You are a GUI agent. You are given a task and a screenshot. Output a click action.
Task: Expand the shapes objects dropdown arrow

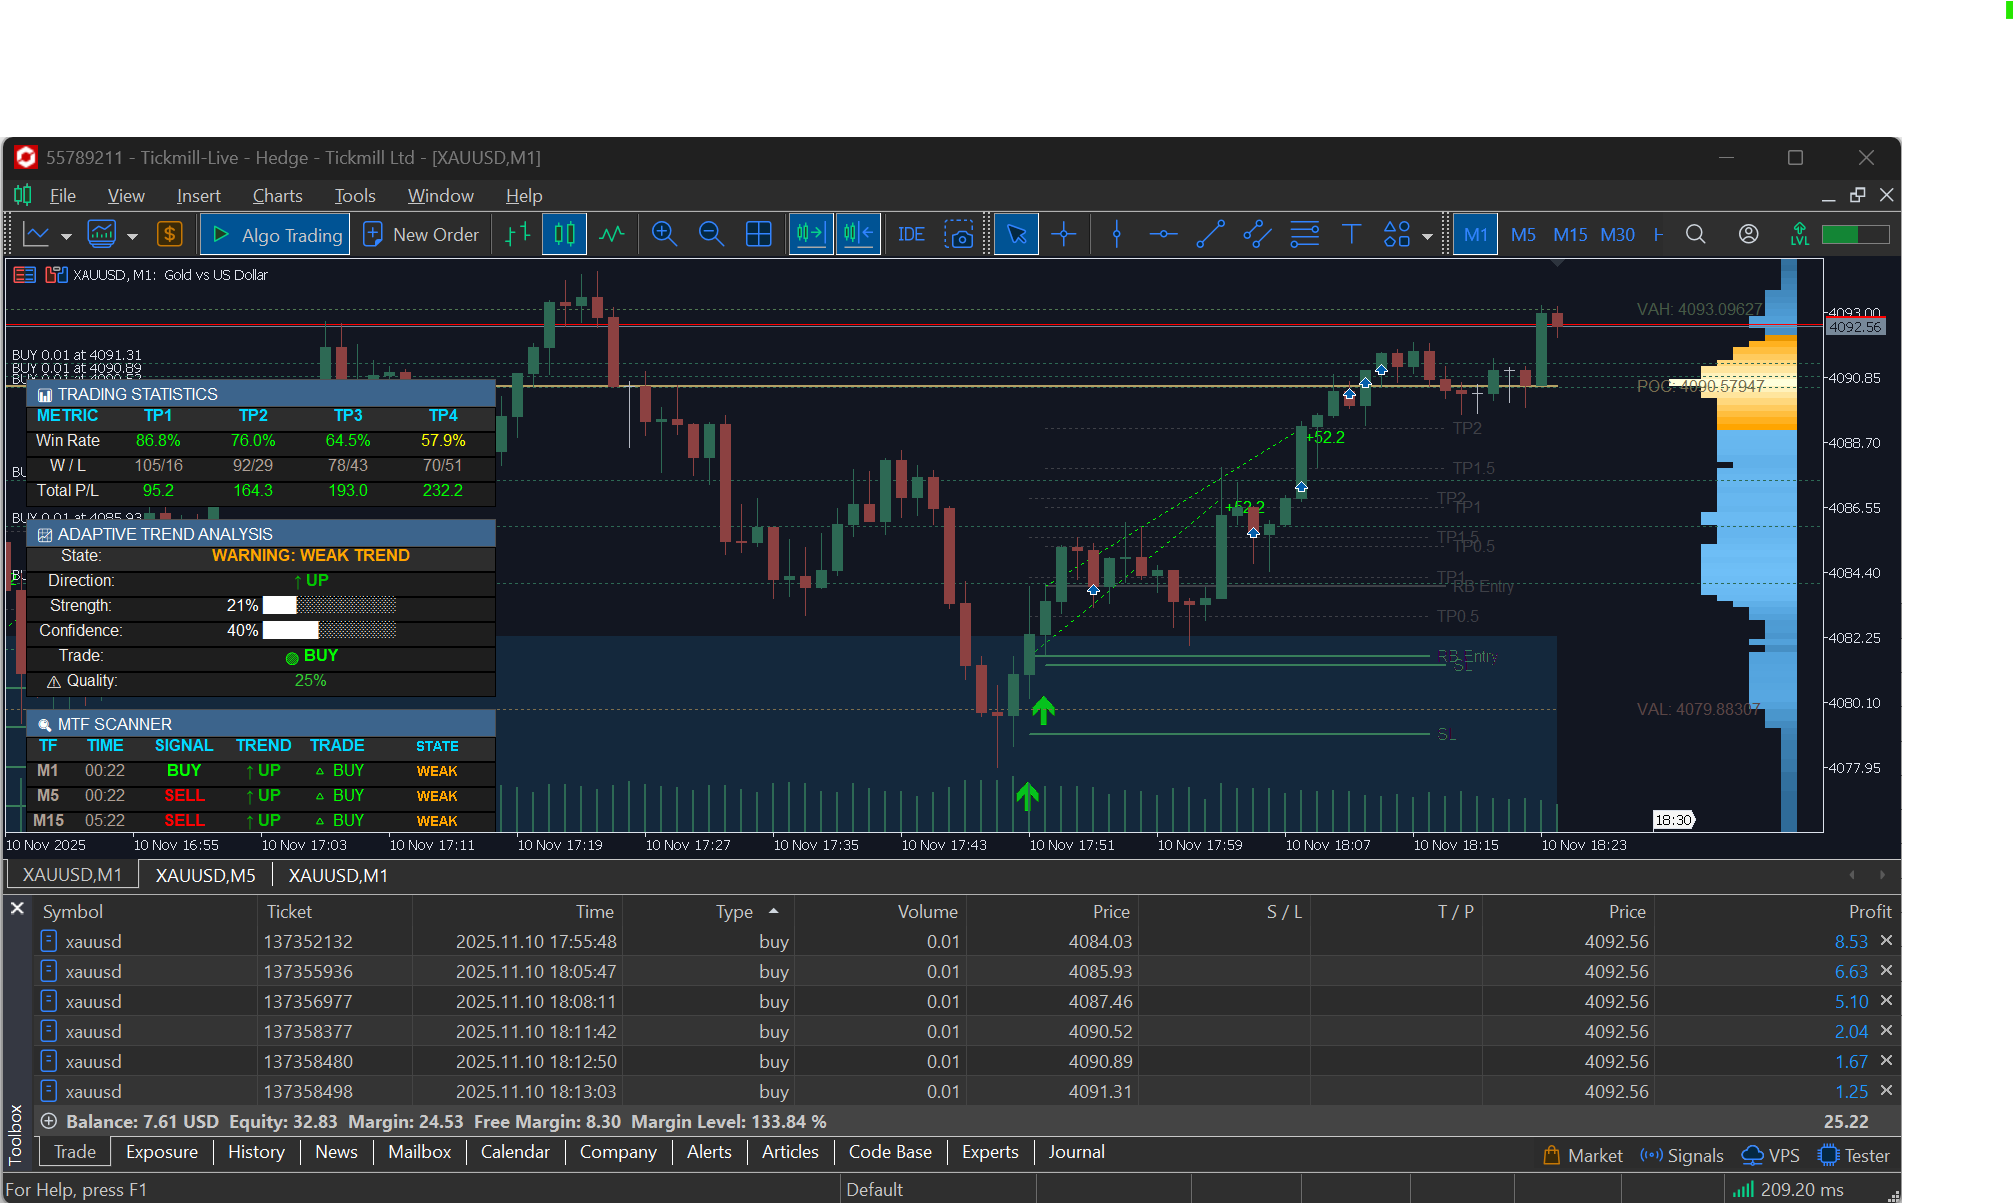tap(1427, 236)
